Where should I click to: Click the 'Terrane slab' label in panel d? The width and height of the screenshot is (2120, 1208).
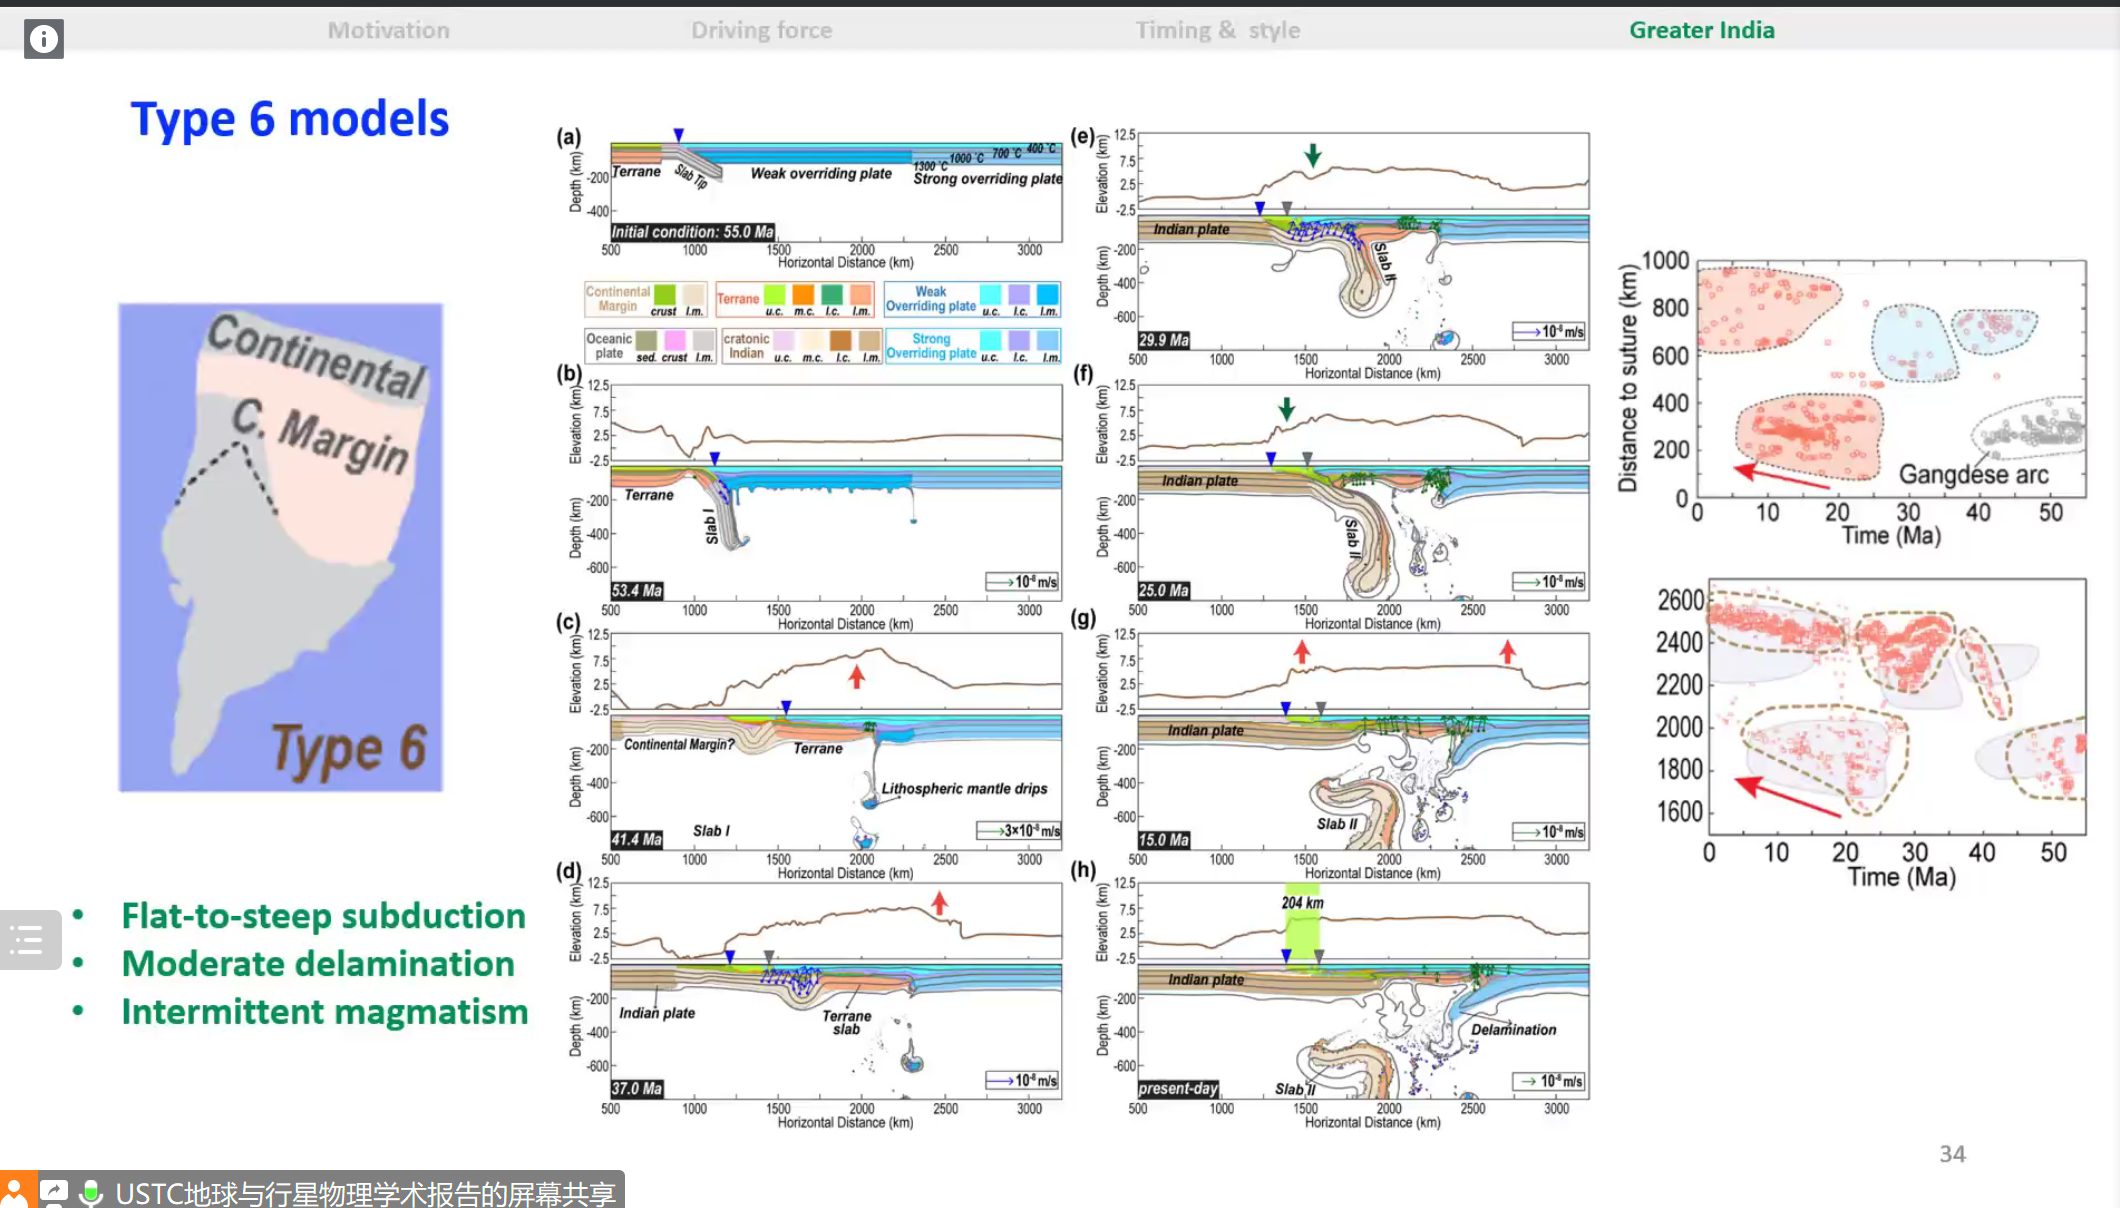846,1022
